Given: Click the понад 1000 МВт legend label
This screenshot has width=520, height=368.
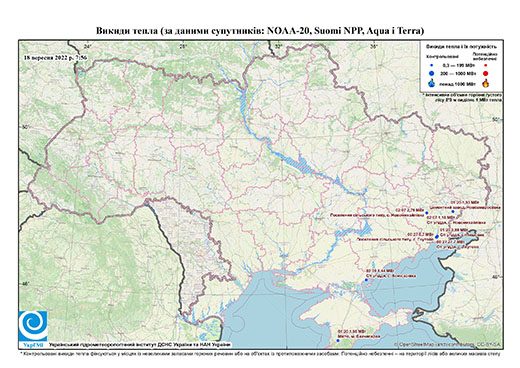Looking at the screenshot, I should click(x=457, y=83).
